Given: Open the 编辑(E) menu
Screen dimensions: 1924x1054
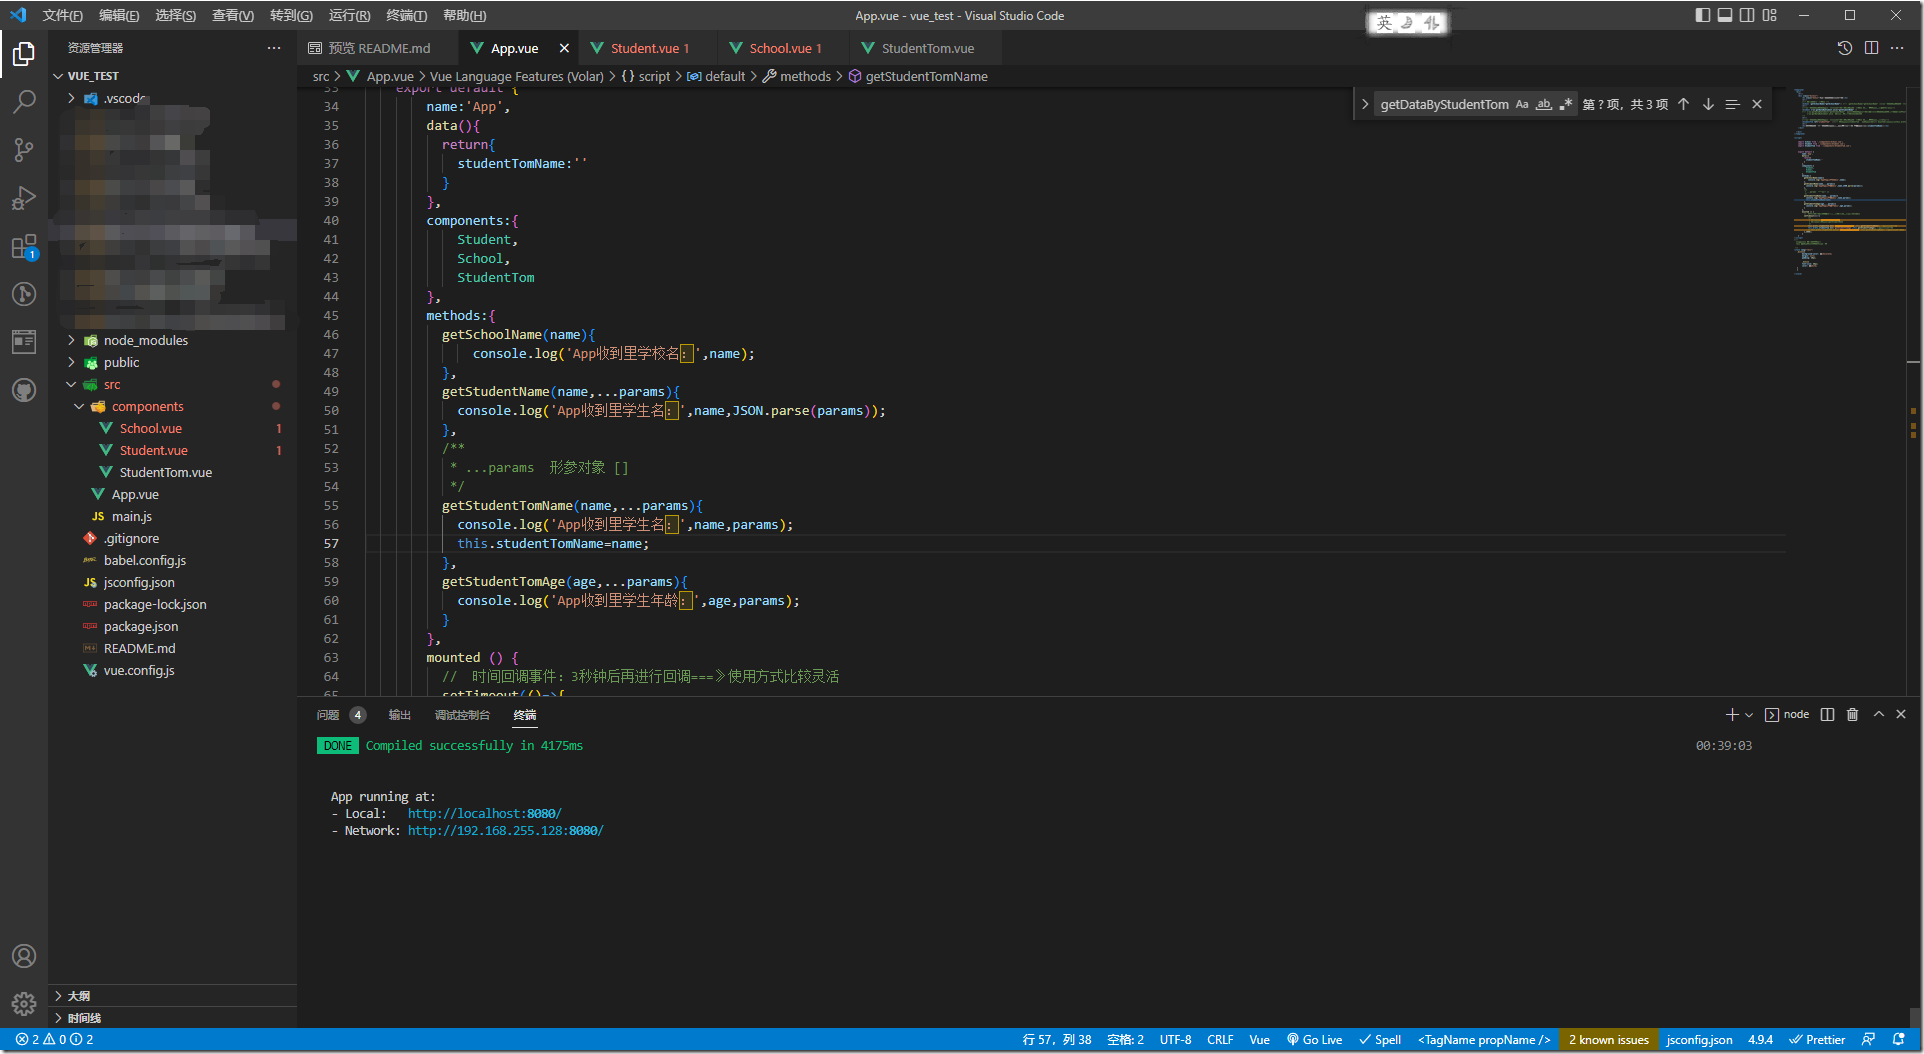Looking at the screenshot, I should coord(119,15).
